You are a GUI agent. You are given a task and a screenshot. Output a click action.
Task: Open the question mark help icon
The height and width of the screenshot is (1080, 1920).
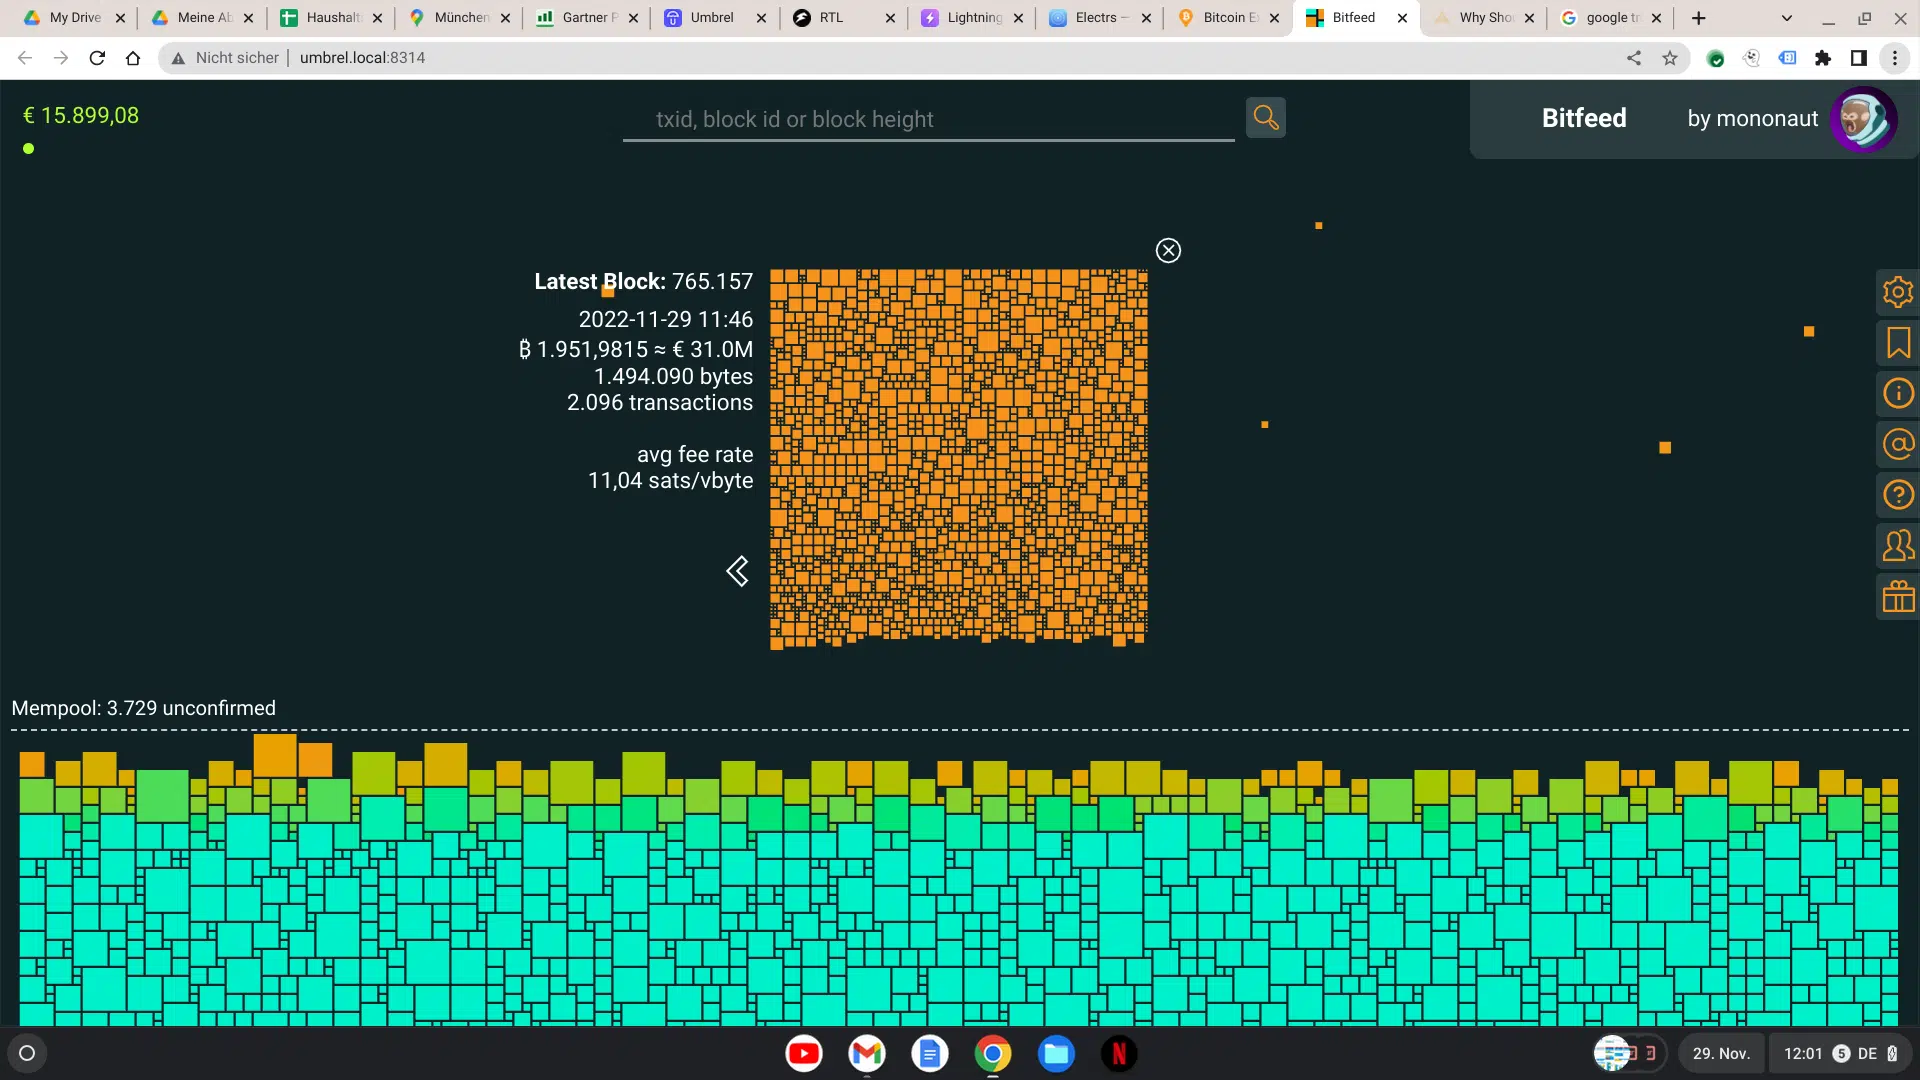1897,495
